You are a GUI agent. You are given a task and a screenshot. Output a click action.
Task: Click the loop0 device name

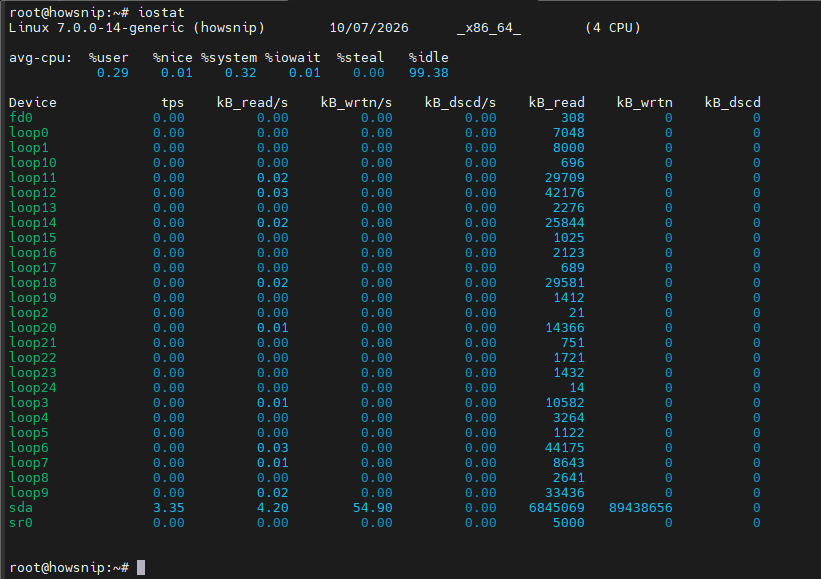[x=29, y=133]
